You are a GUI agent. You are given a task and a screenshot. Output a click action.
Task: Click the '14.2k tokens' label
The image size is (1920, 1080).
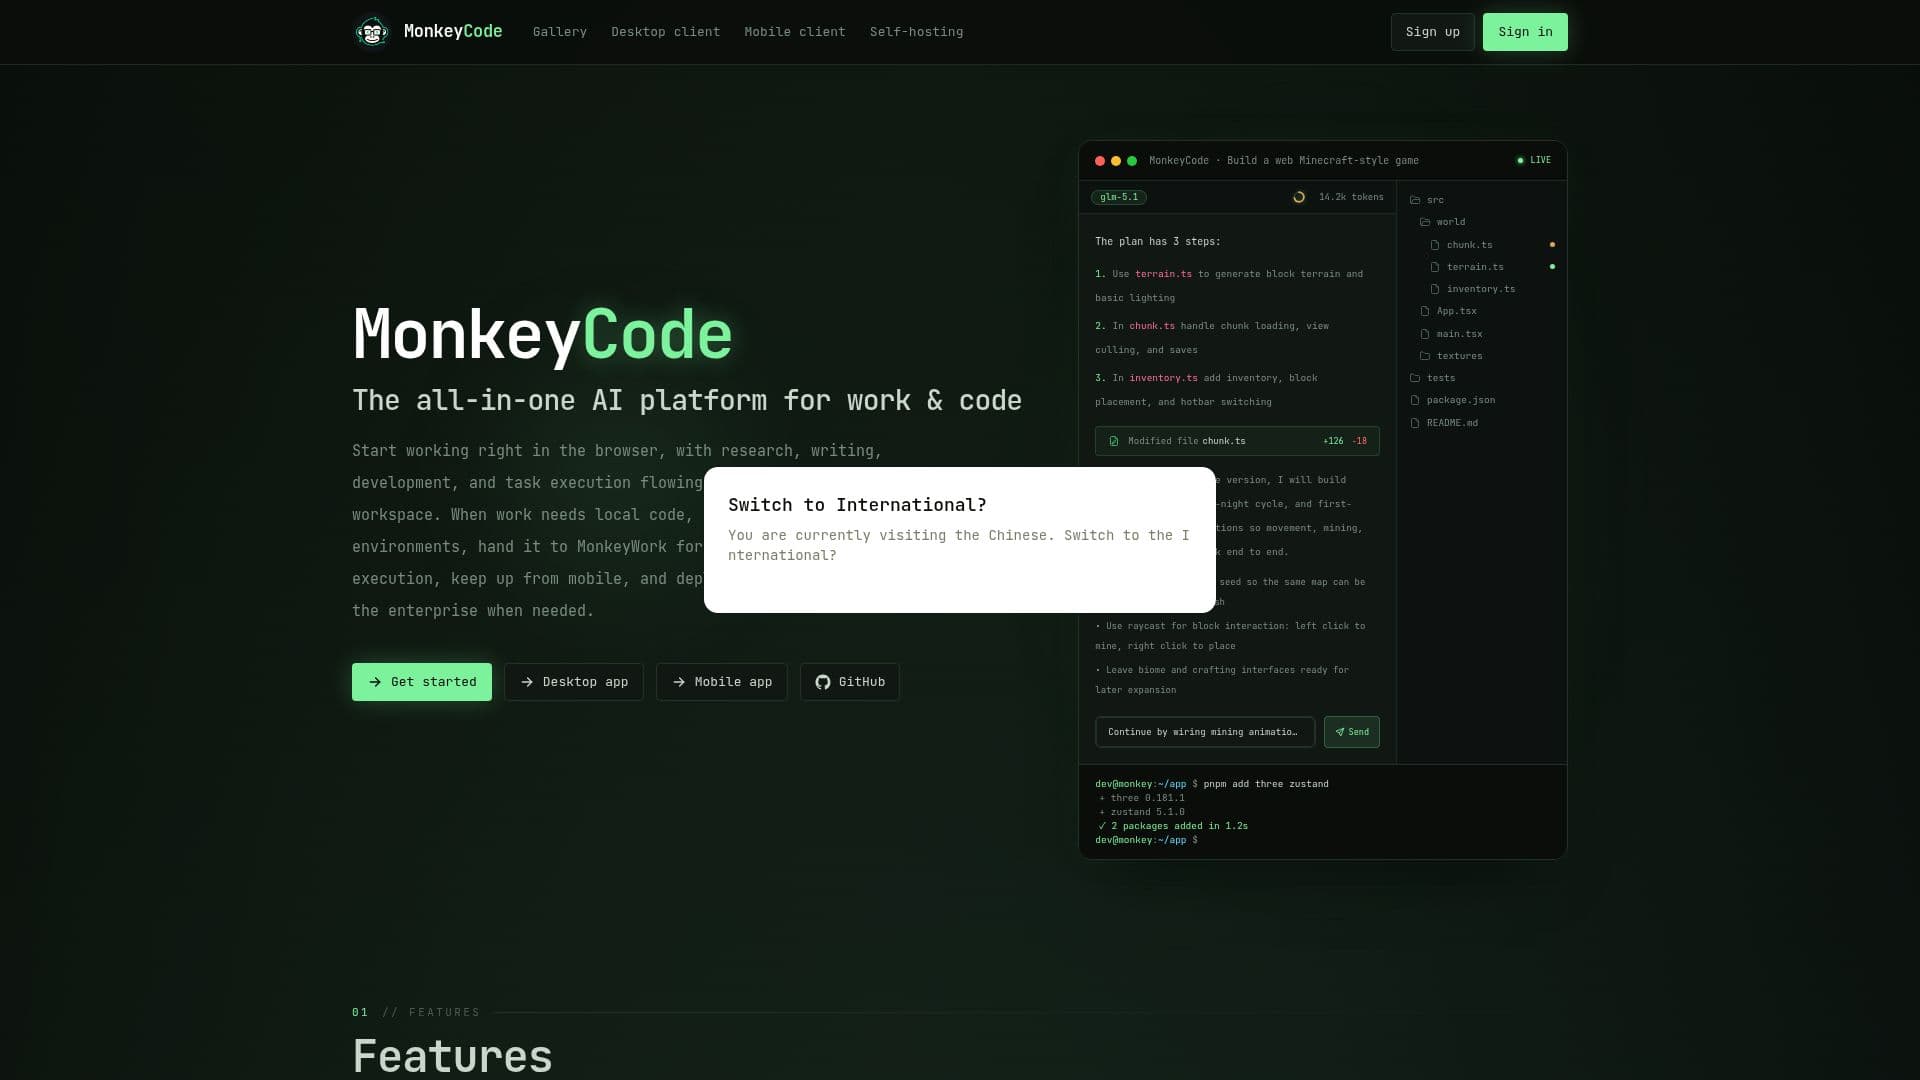pos(1351,197)
